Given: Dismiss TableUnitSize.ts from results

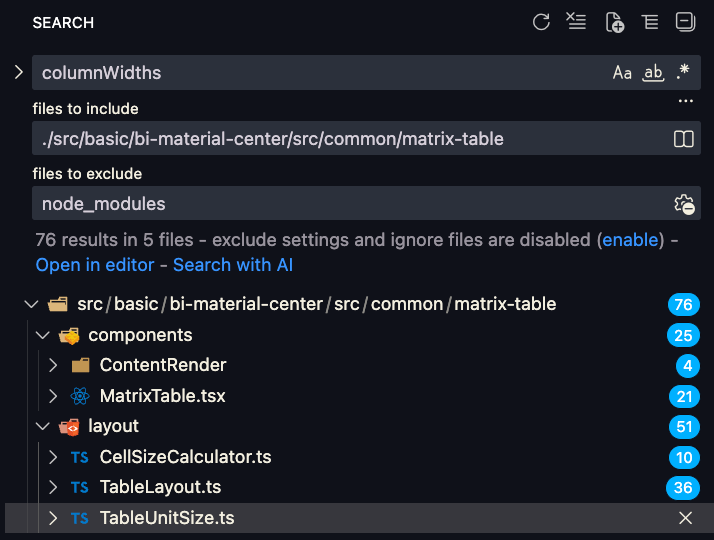Looking at the screenshot, I should tap(685, 518).
